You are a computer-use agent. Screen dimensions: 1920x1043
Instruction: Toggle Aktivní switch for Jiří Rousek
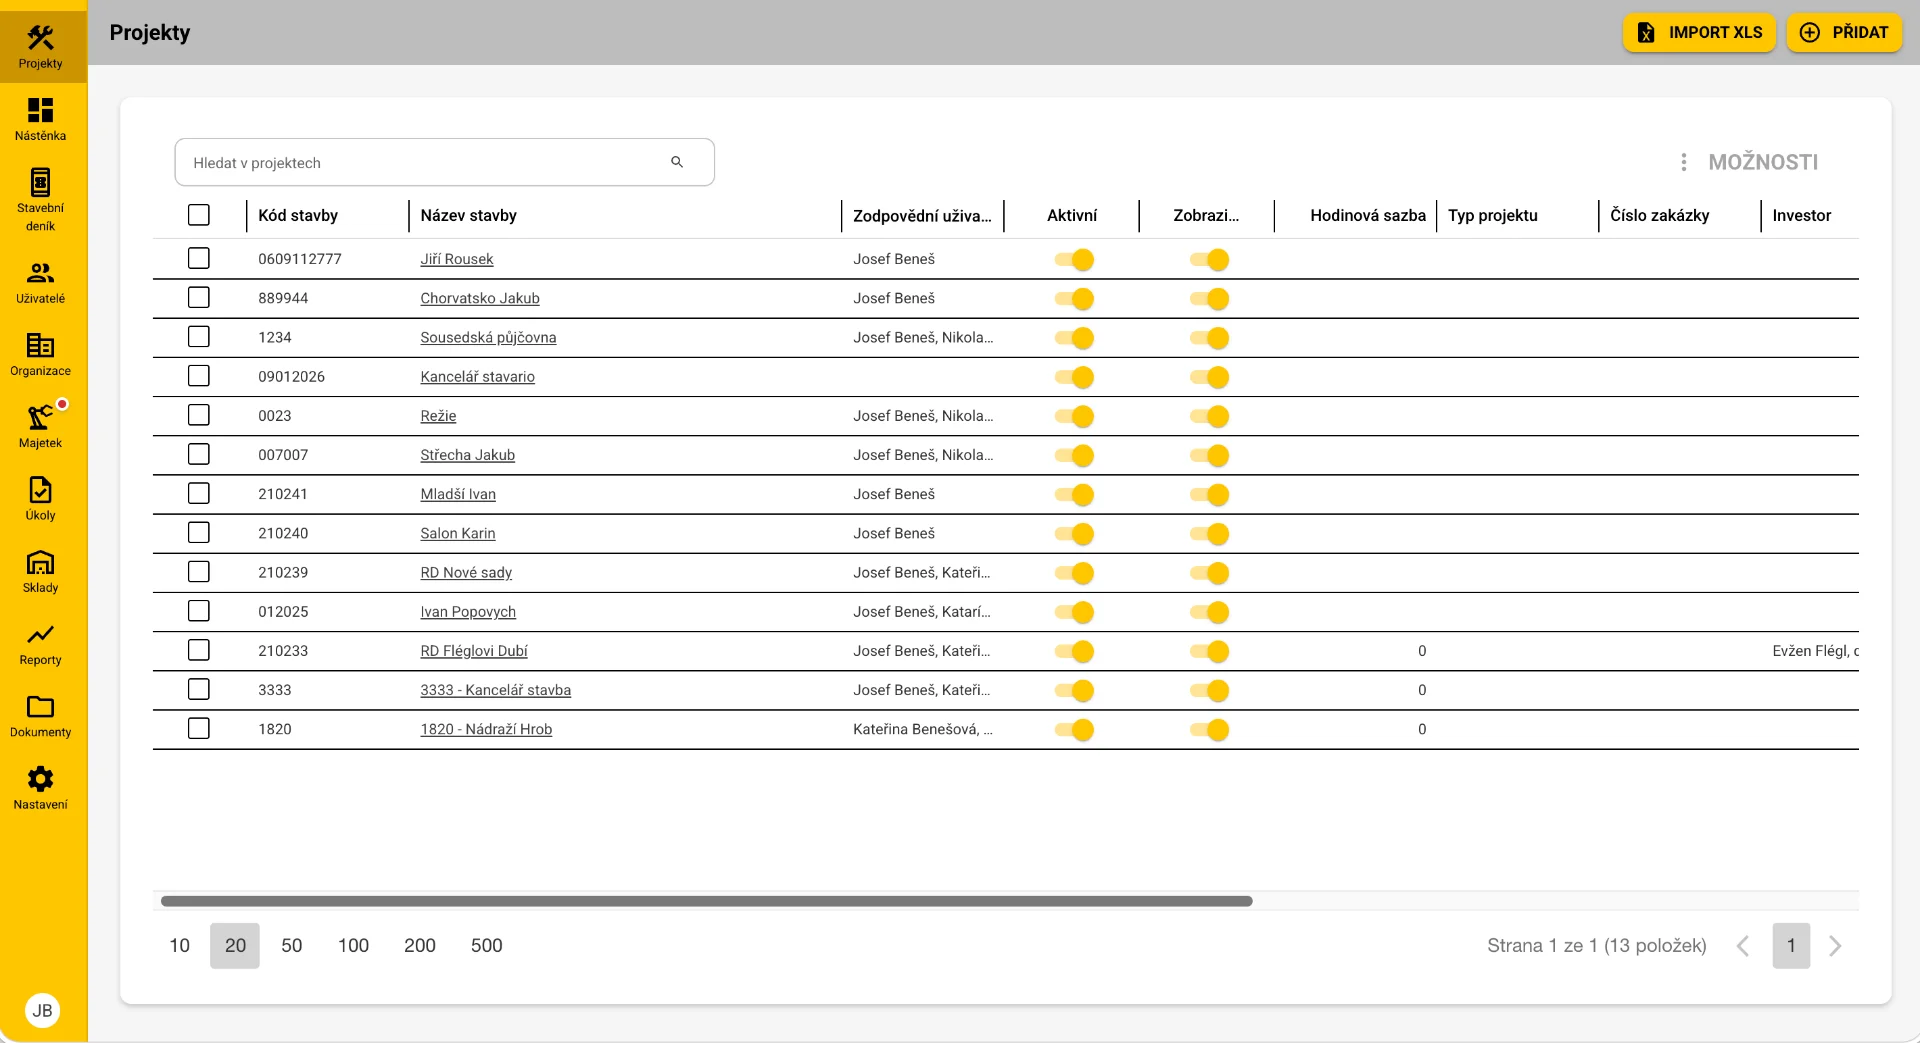pyautogui.click(x=1074, y=260)
